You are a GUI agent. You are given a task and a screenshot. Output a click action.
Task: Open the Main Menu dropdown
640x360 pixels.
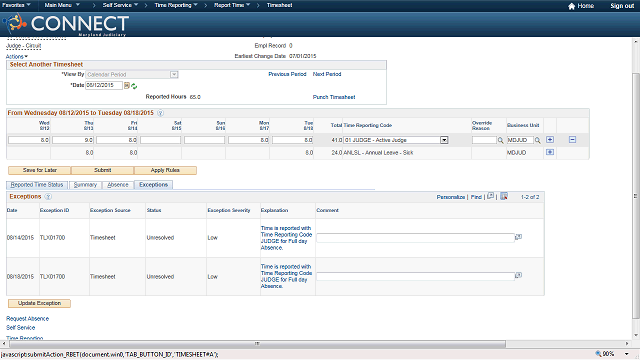point(62,5)
